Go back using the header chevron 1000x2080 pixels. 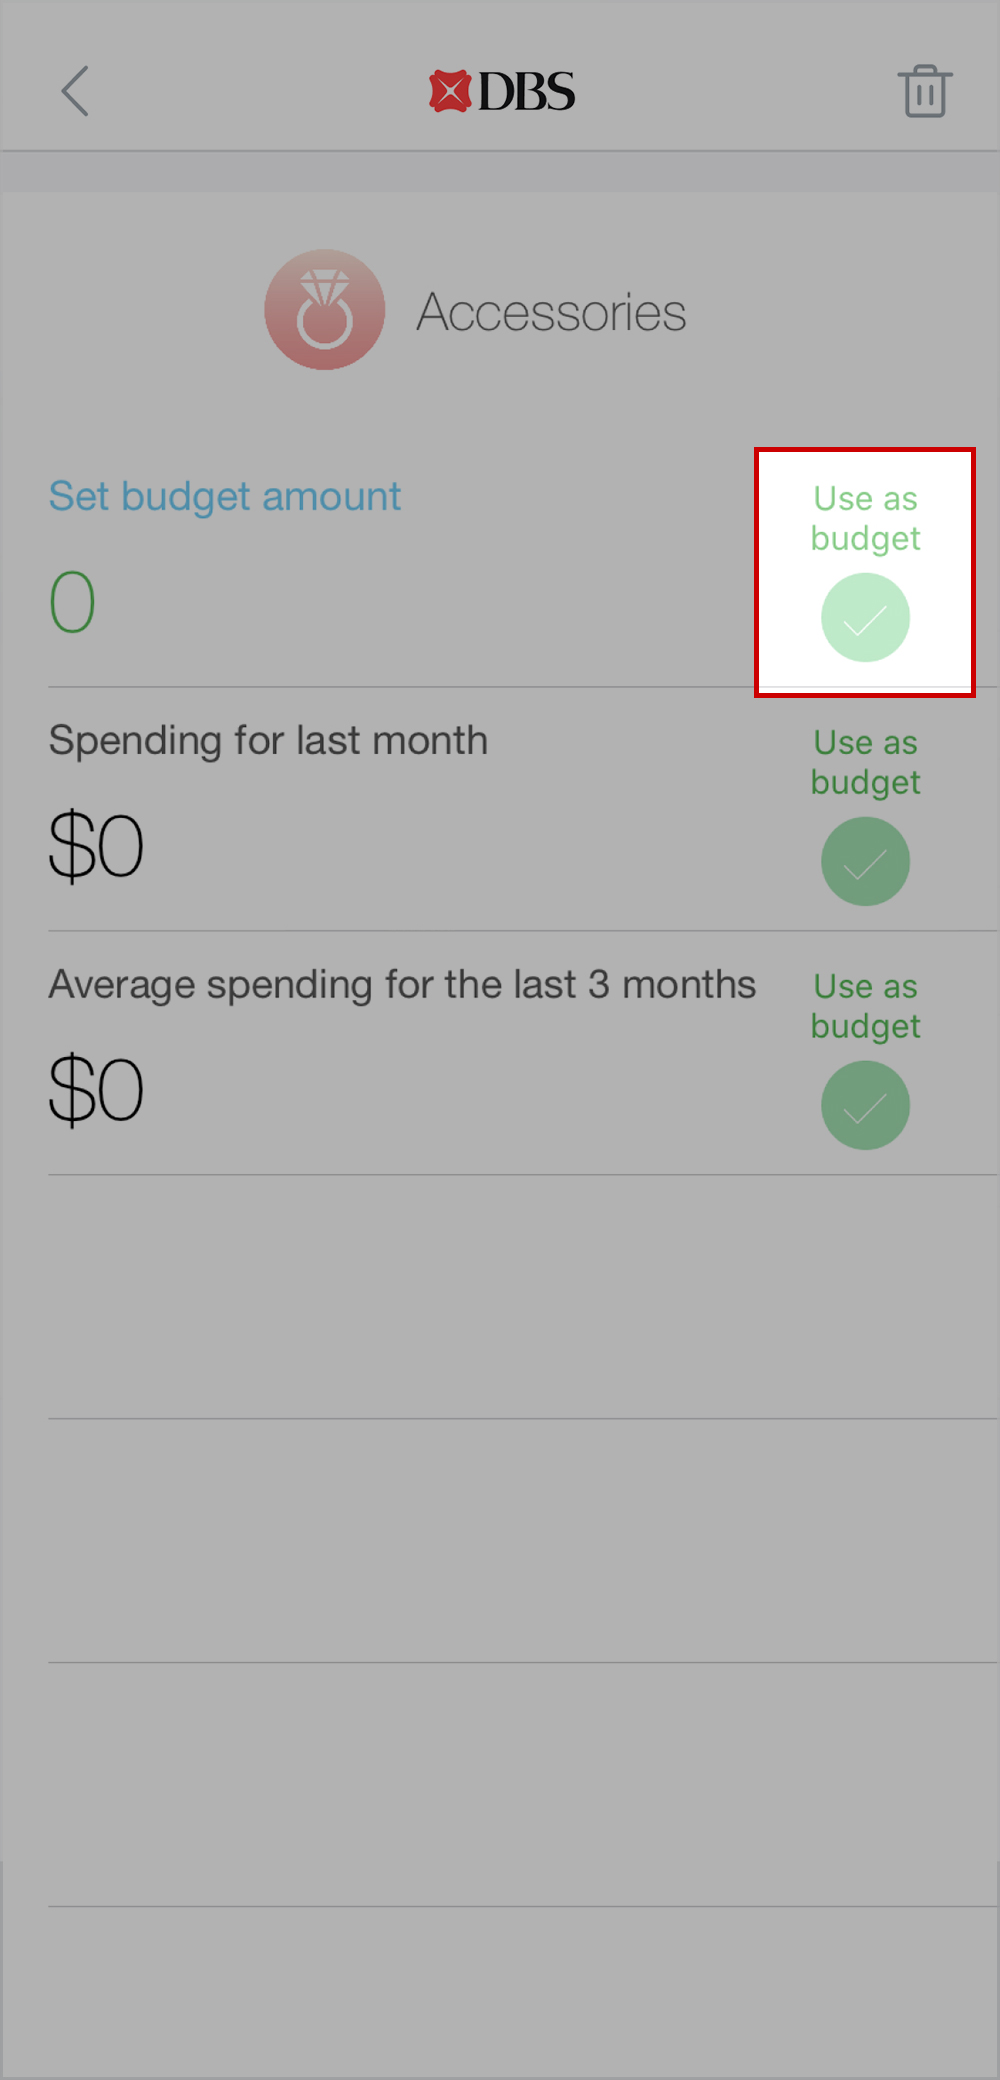coord(75,92)
